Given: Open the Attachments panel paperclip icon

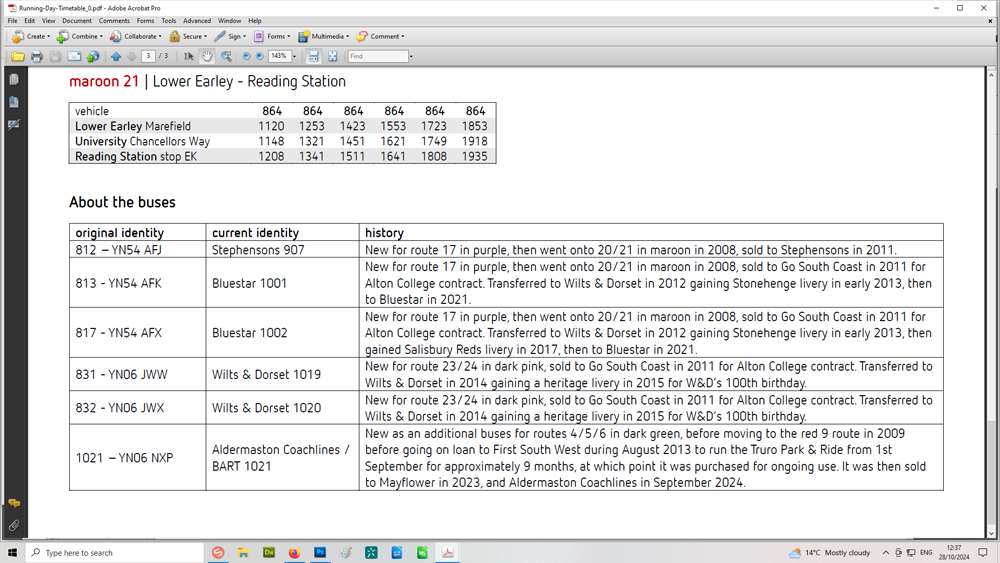Looking at the screenshot, I should (x=14, y=525).
